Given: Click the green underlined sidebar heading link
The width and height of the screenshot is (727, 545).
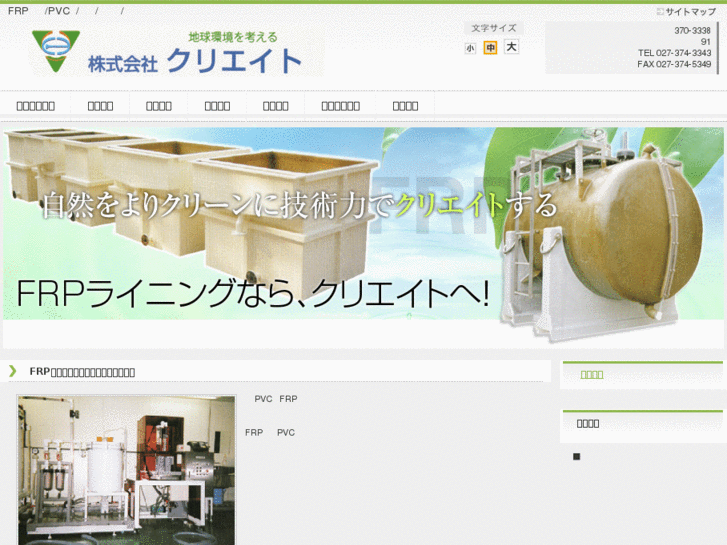Looking at the screenshot, I should click(x=592, y=375).
